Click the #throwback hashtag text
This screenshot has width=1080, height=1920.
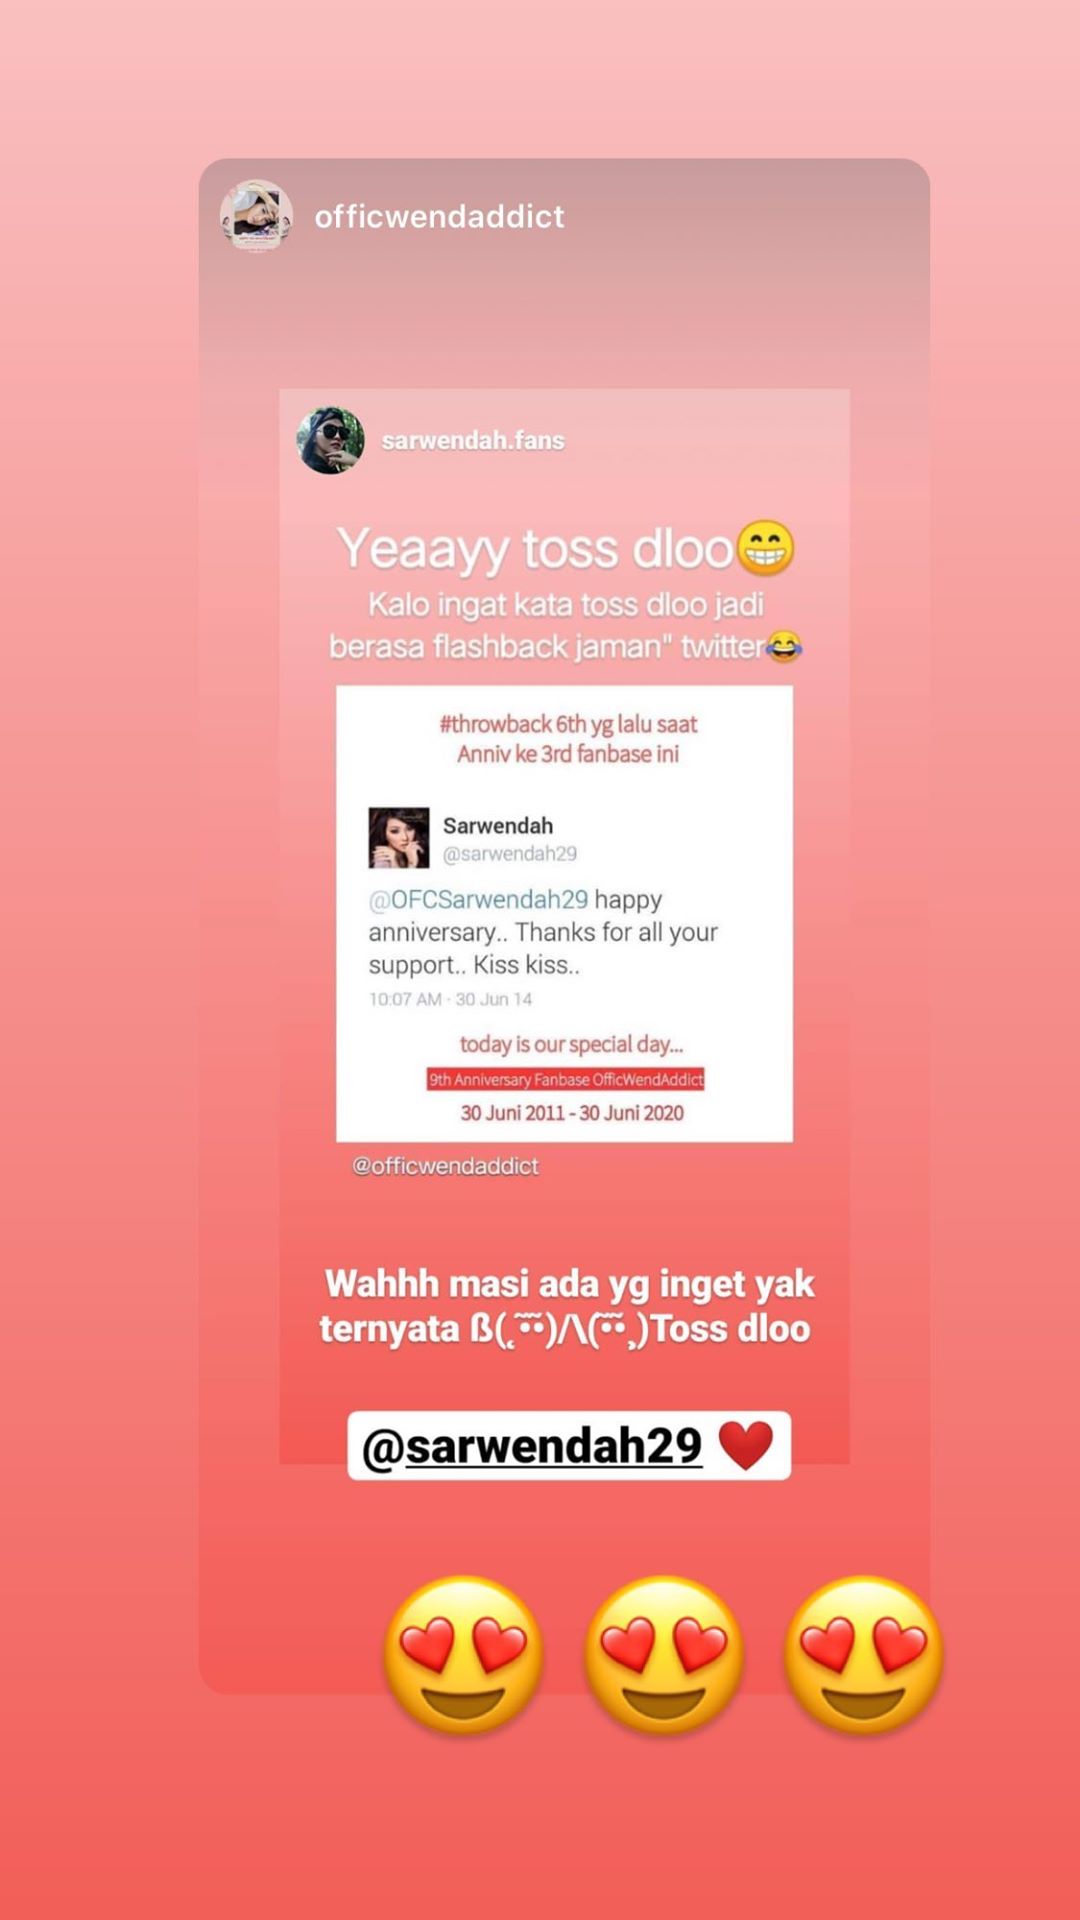tap(495, 724)
